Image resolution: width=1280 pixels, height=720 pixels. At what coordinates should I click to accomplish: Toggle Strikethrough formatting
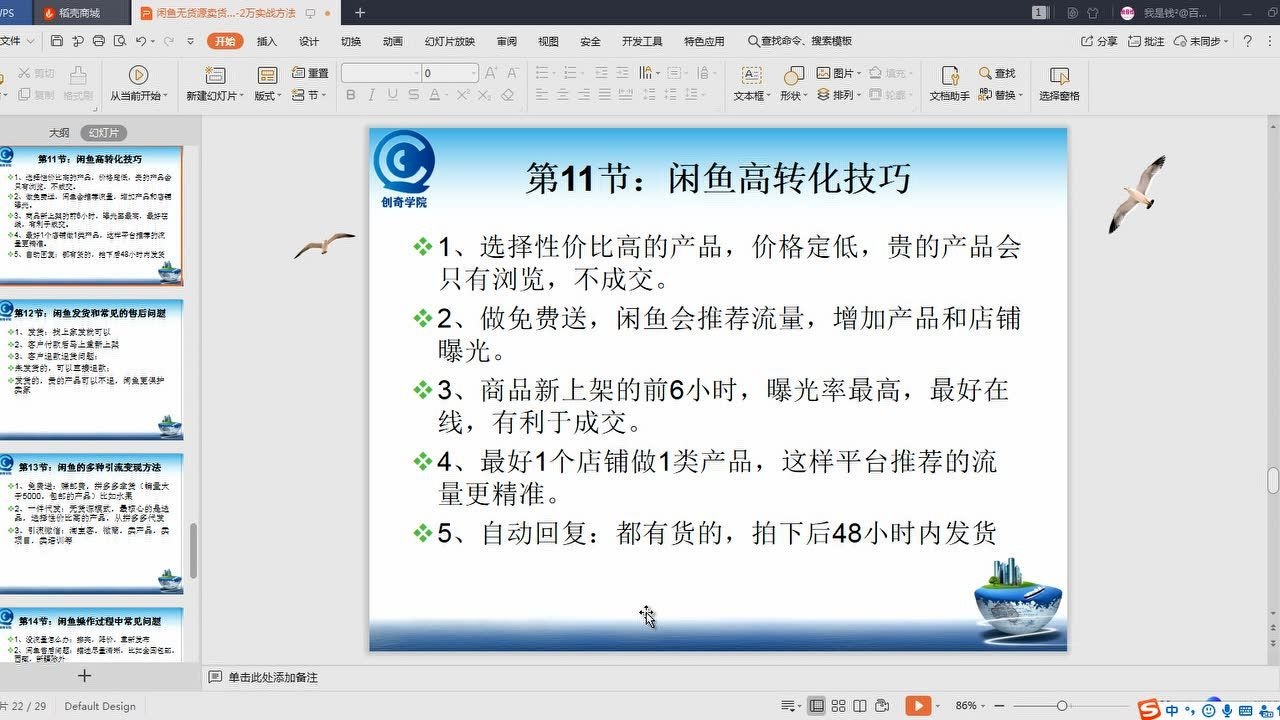coord(413,95)
